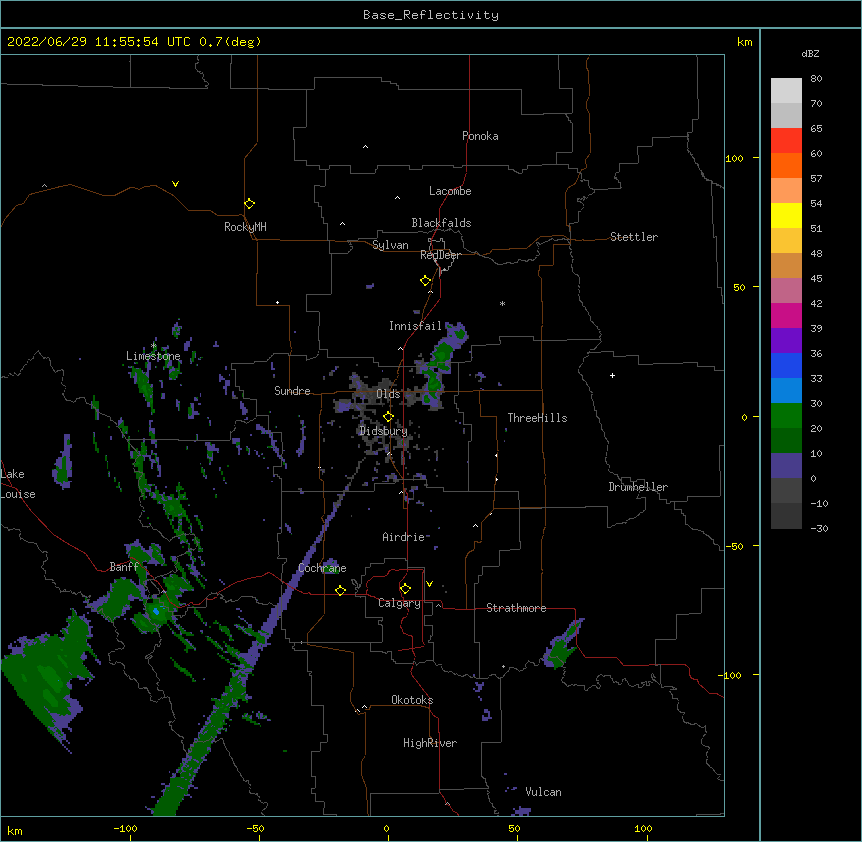Select the 42 dBZ magenta color swatch
This screenshot has height=842, width=862.
coord(786,315)
